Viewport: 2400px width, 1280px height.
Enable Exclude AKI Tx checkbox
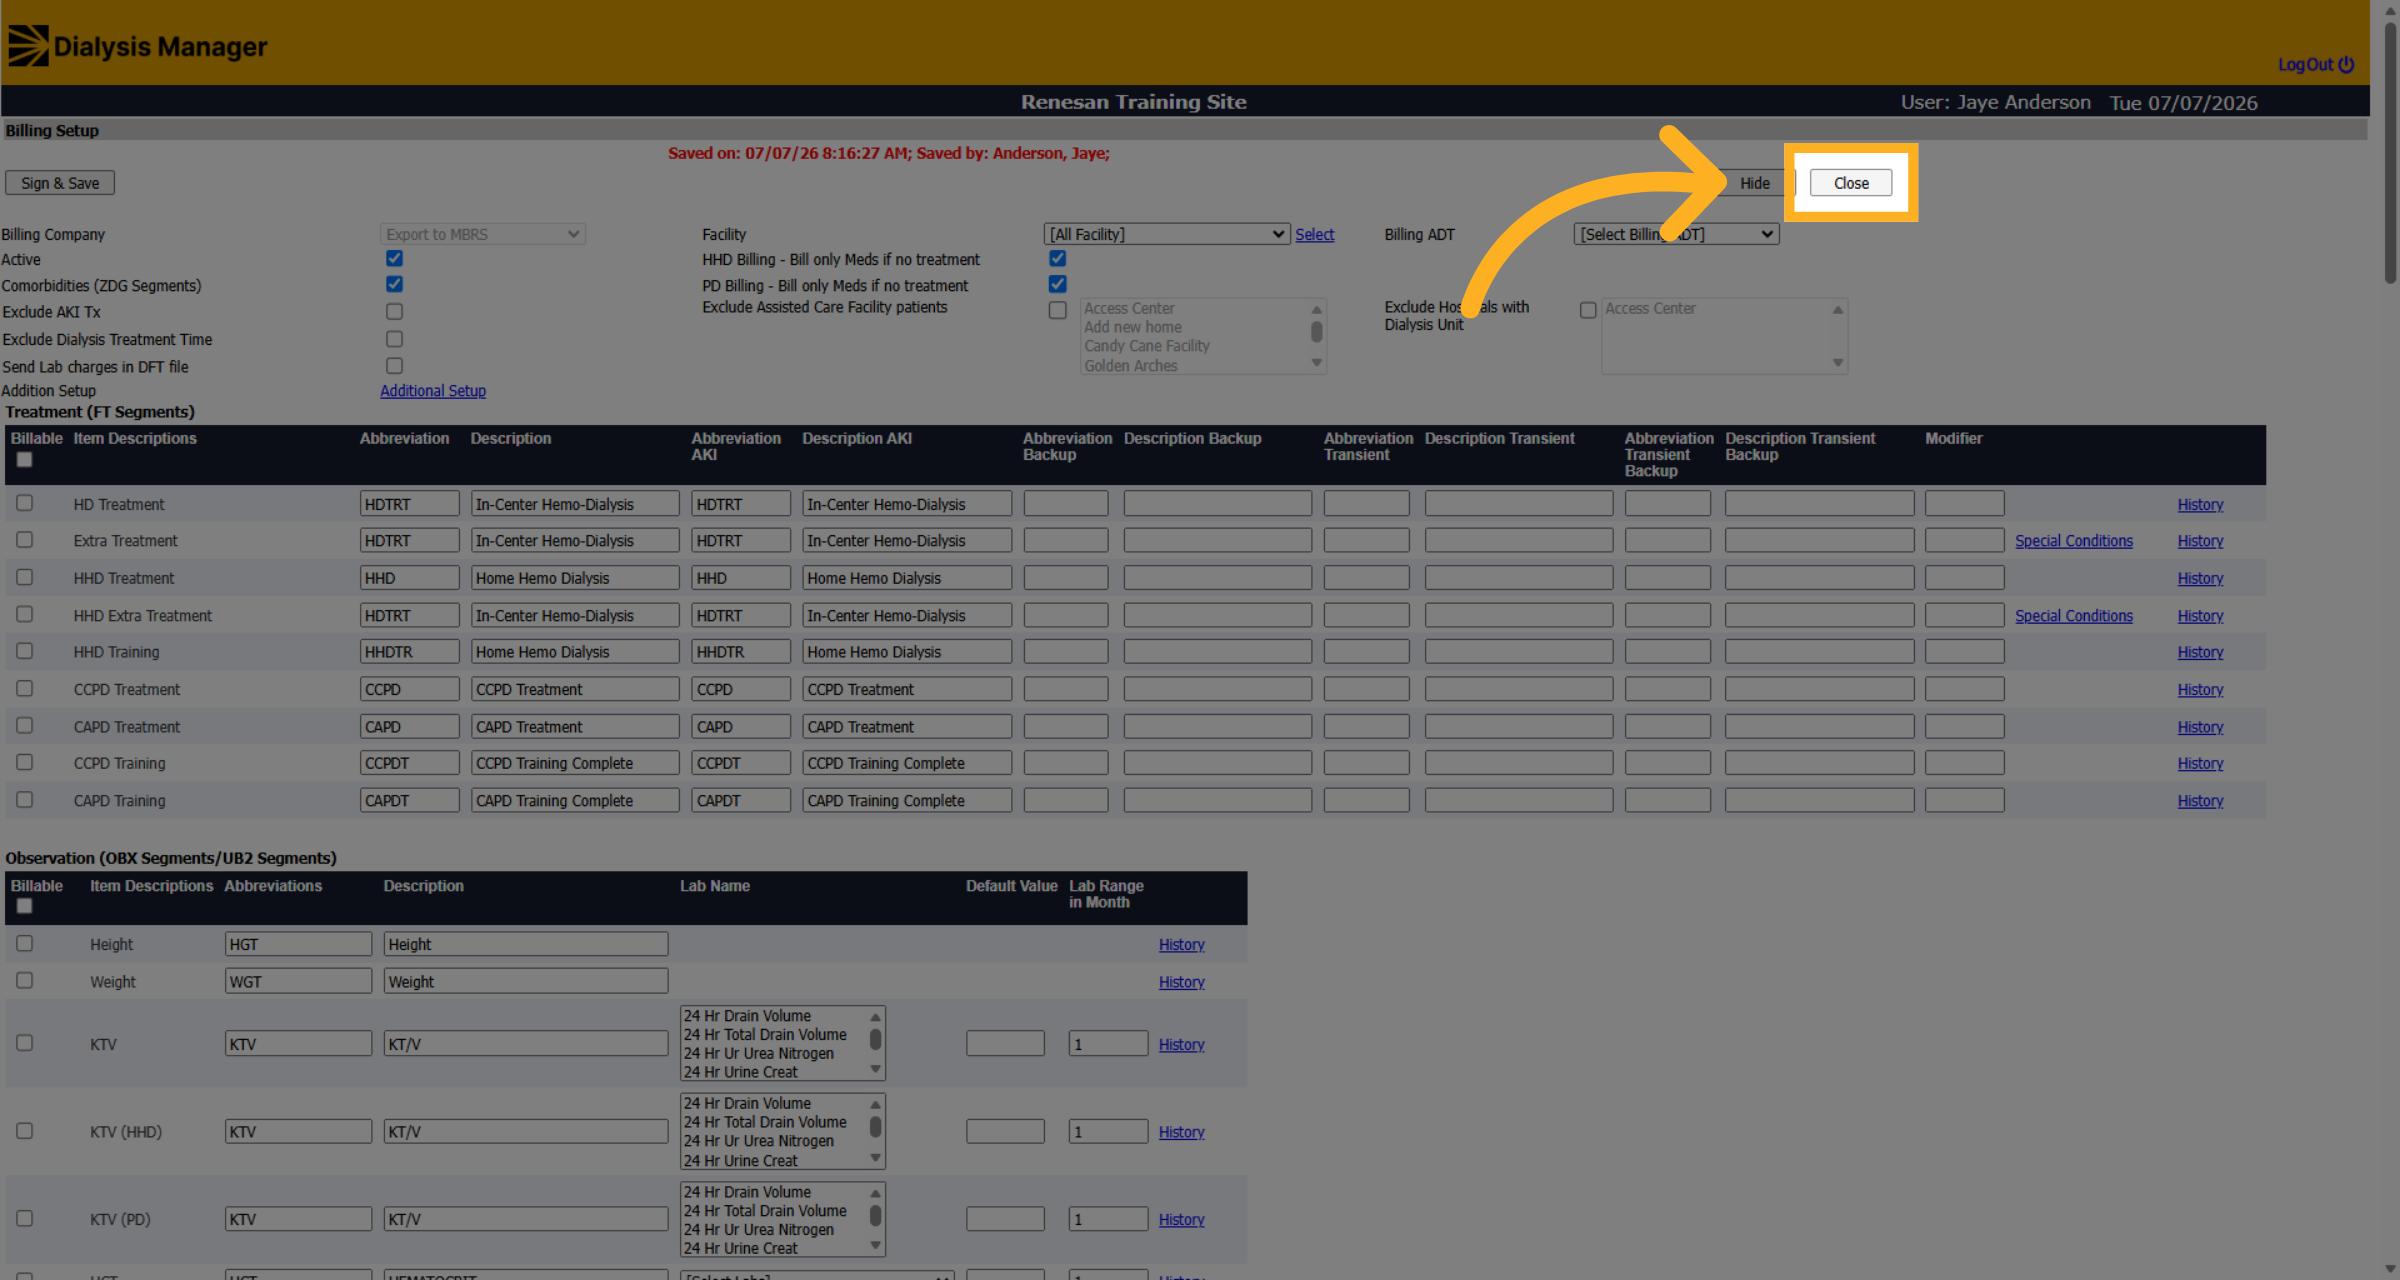395,312
